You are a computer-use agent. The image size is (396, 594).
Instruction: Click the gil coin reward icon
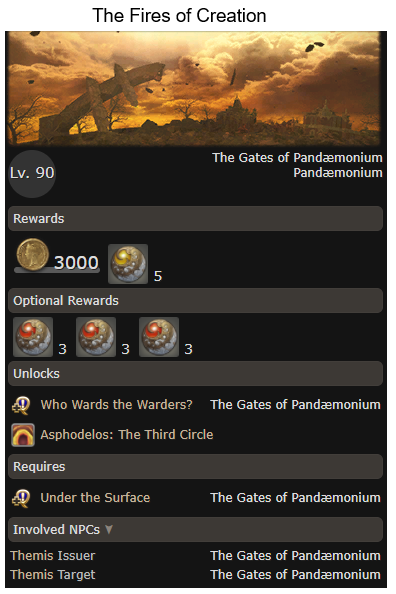click(32, 254)
